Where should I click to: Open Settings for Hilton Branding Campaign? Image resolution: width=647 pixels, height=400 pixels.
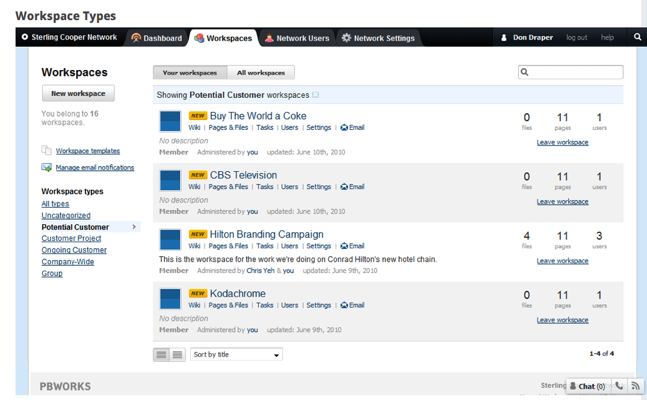tap(319, 246)
